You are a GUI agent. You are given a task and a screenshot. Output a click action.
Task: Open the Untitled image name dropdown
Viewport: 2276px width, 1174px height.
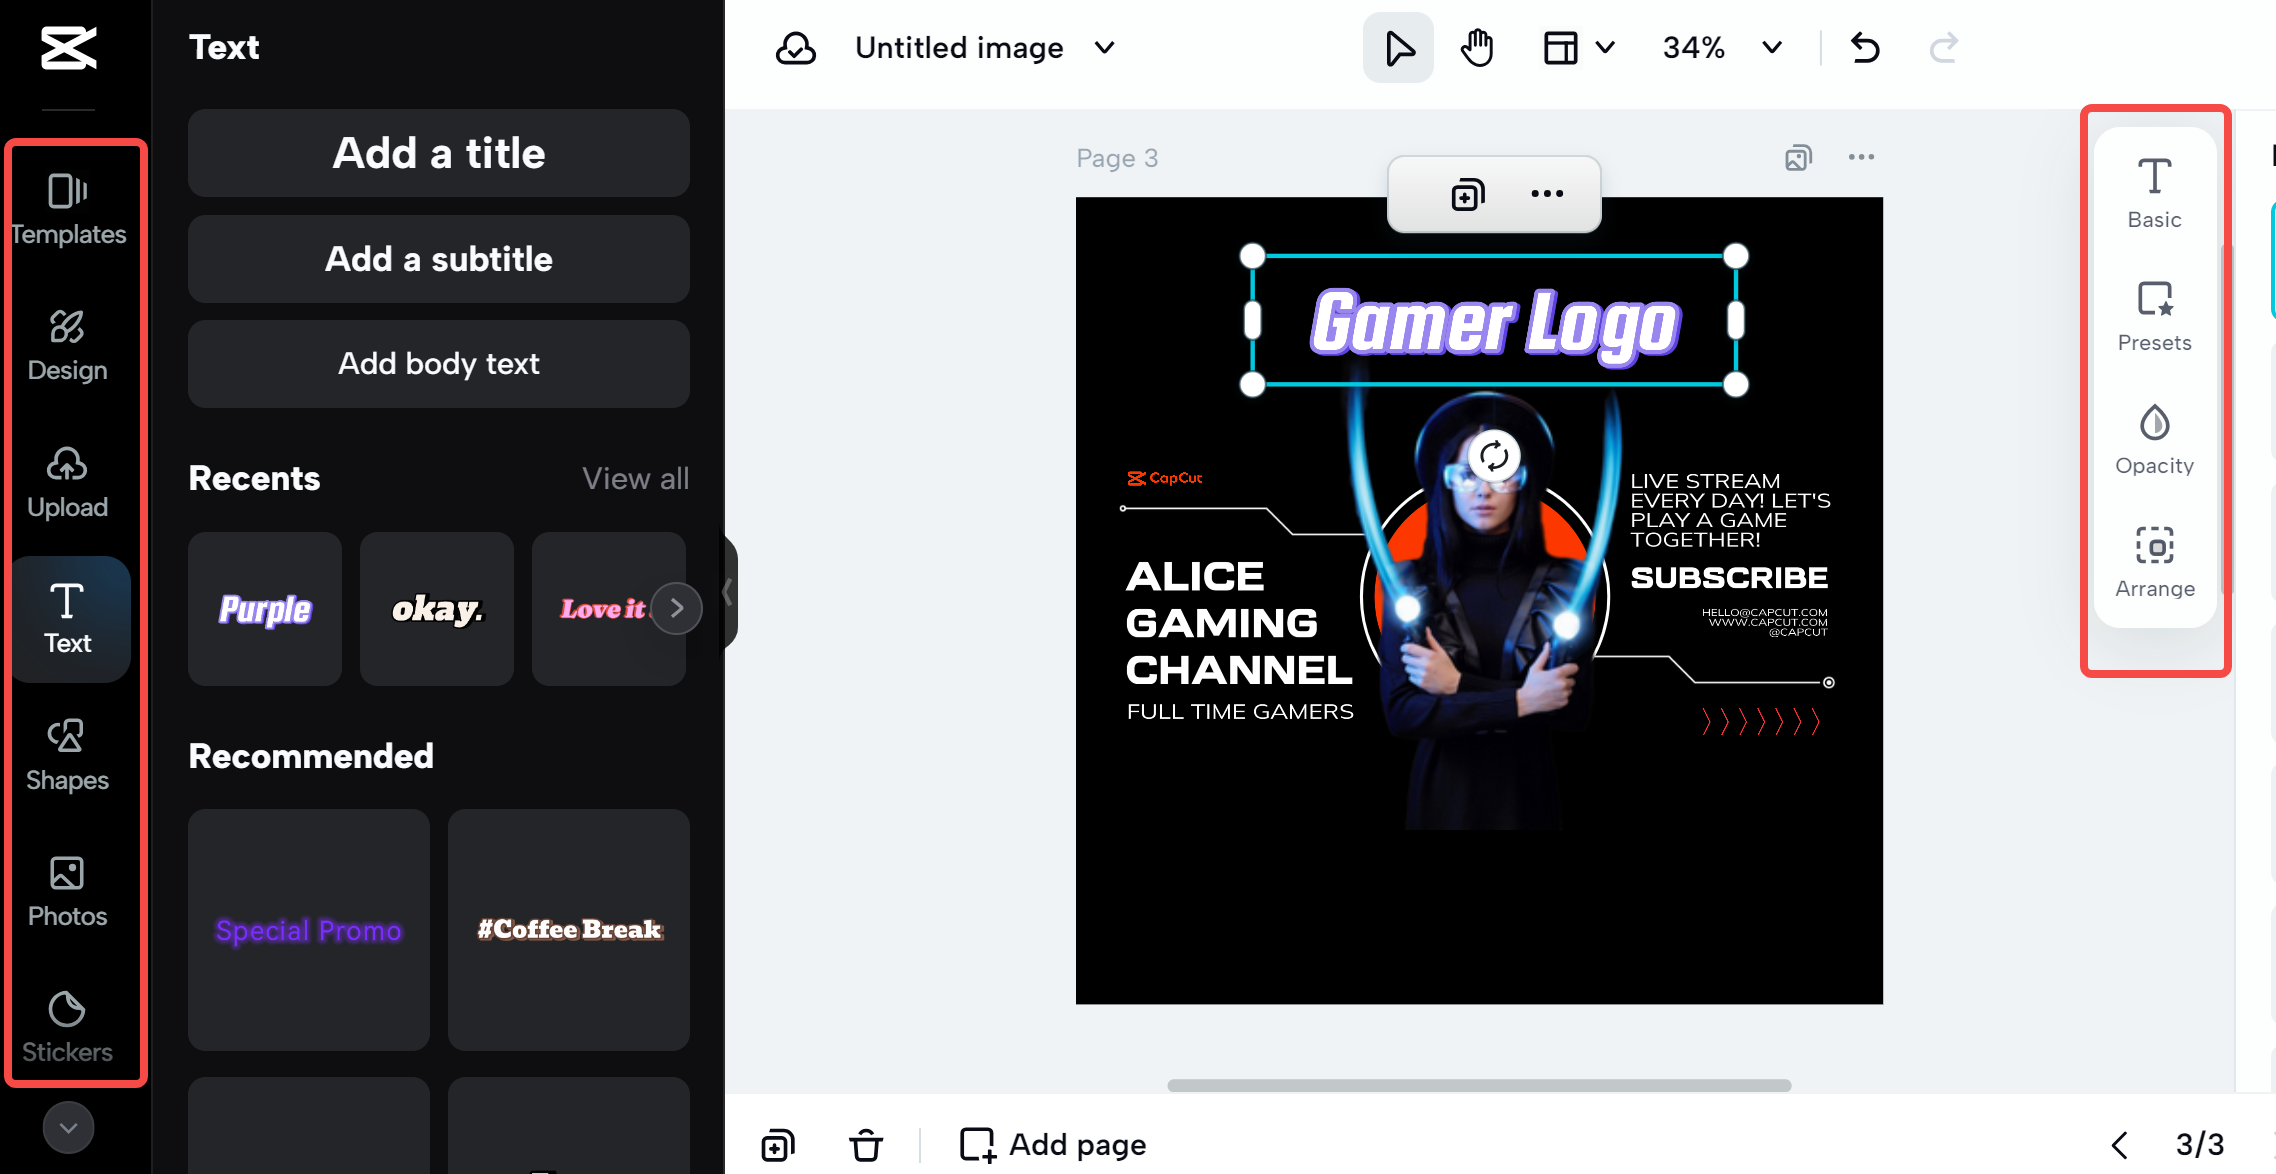pos(1104,48)
